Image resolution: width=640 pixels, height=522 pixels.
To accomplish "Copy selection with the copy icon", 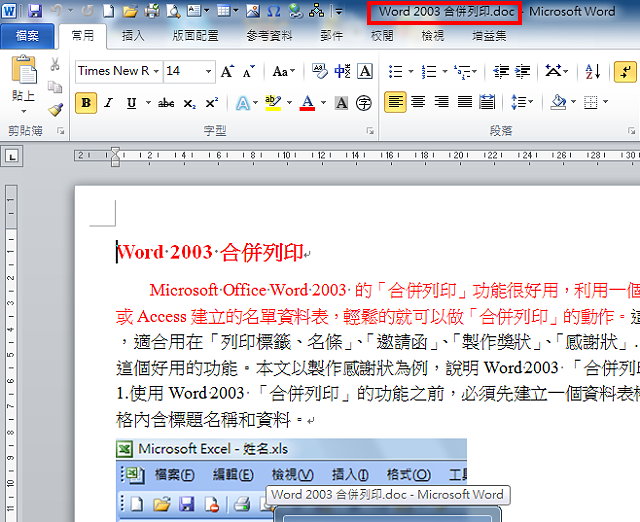I will coord(55,87).
